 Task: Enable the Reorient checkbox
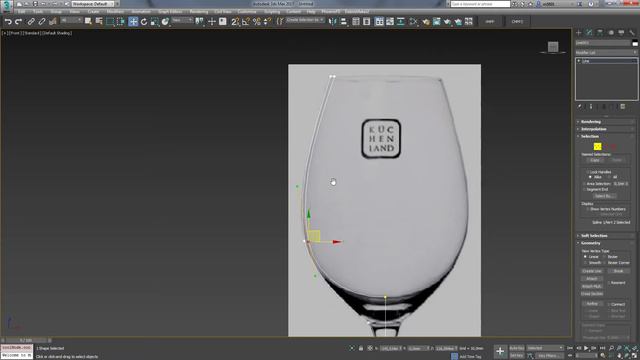coord(609,282)
